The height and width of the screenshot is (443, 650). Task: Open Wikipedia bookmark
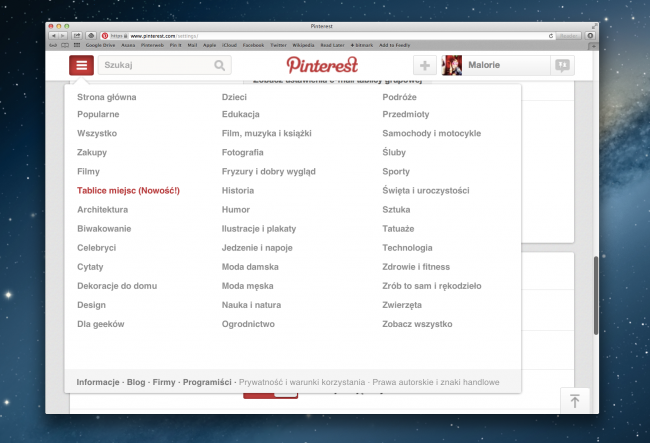point(303,45)
